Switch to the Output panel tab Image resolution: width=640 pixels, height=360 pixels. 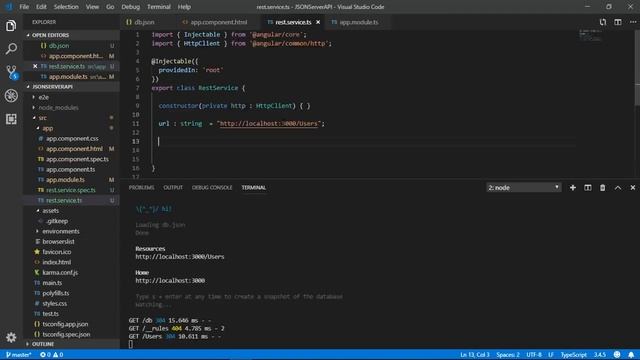(173, 187)
